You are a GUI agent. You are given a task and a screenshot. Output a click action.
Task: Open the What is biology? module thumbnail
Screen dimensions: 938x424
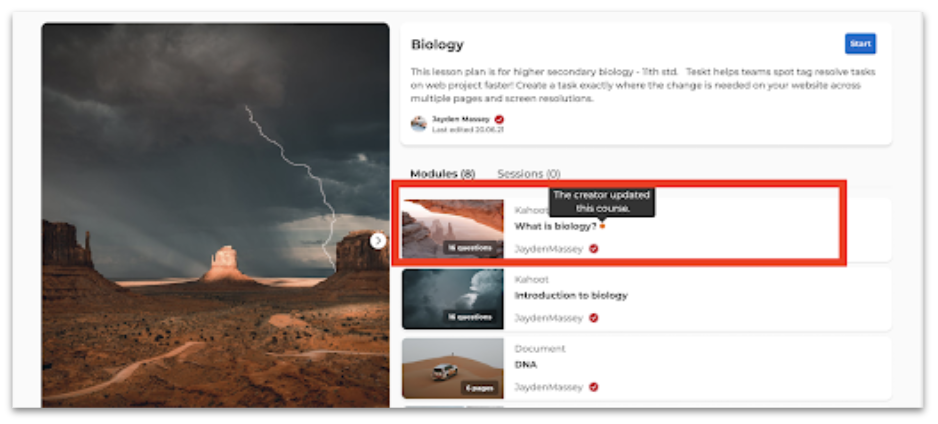tap(453, 229)
